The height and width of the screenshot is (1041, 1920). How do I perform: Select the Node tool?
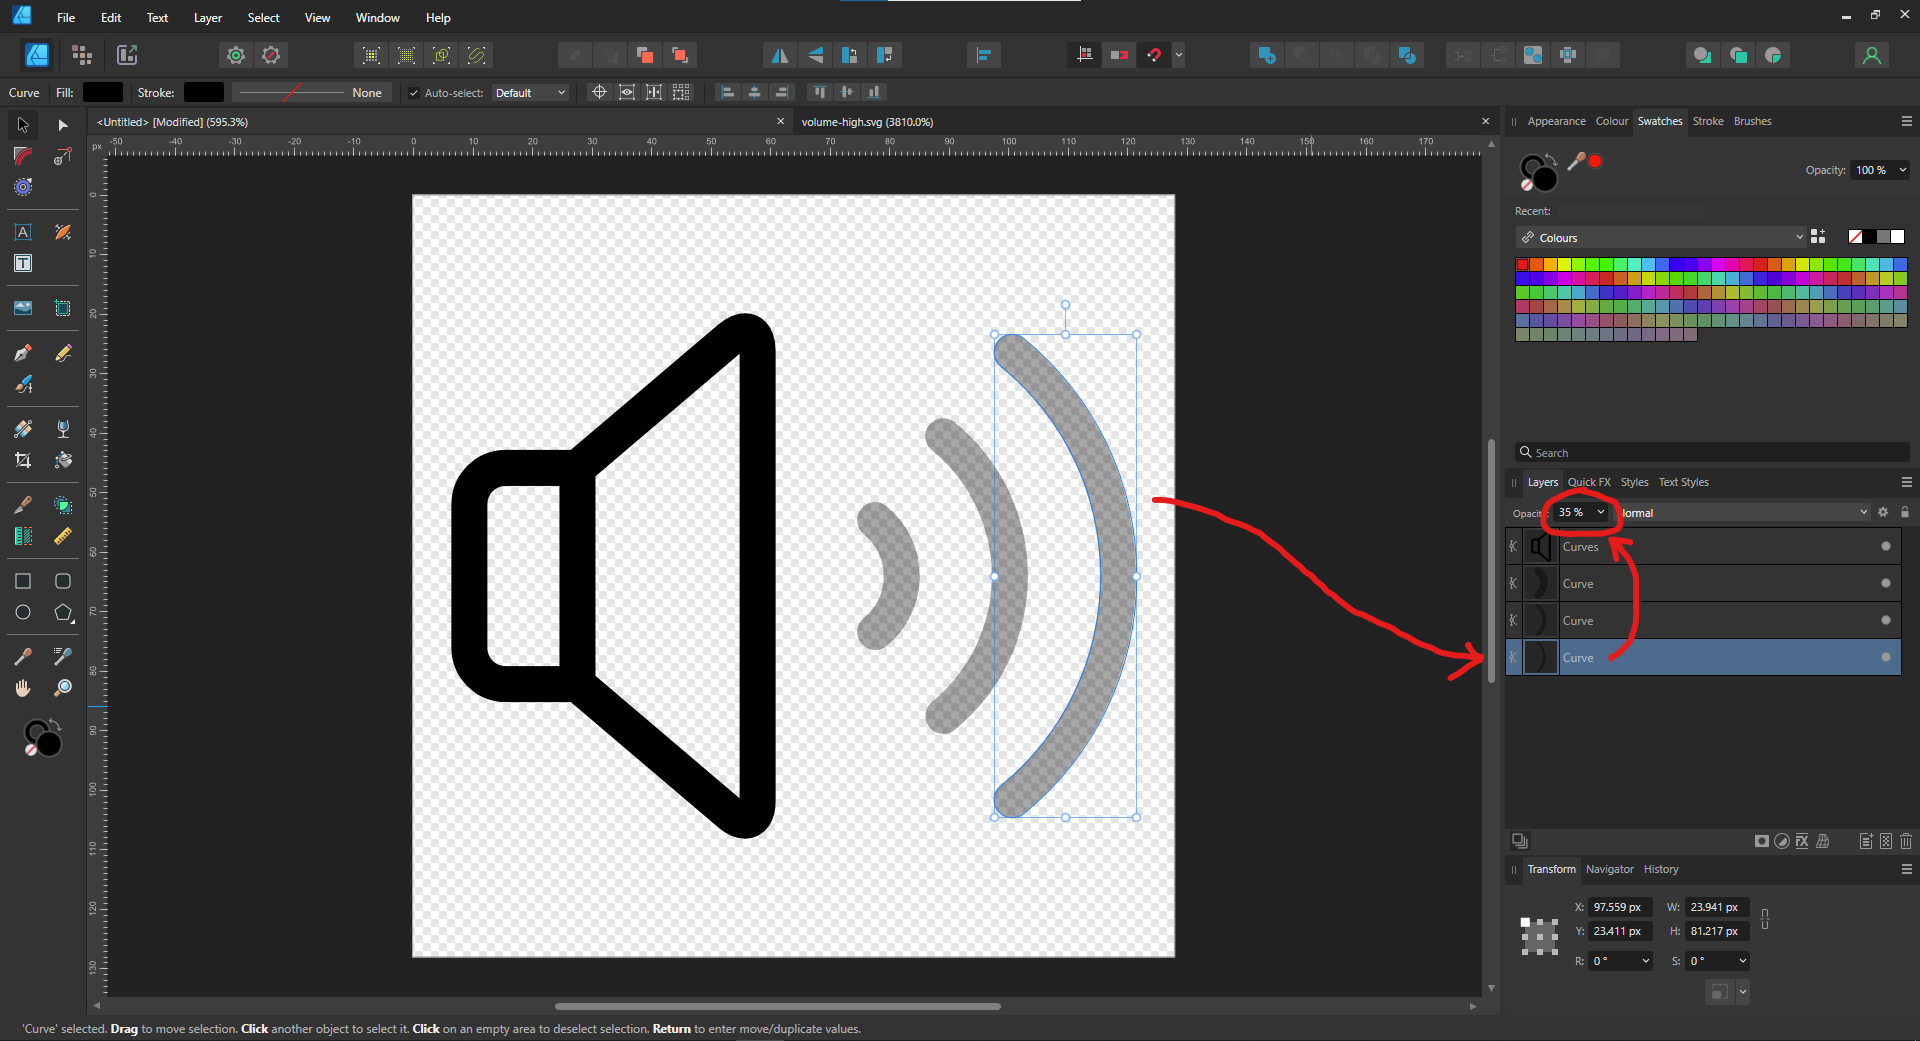click(63, 125)
